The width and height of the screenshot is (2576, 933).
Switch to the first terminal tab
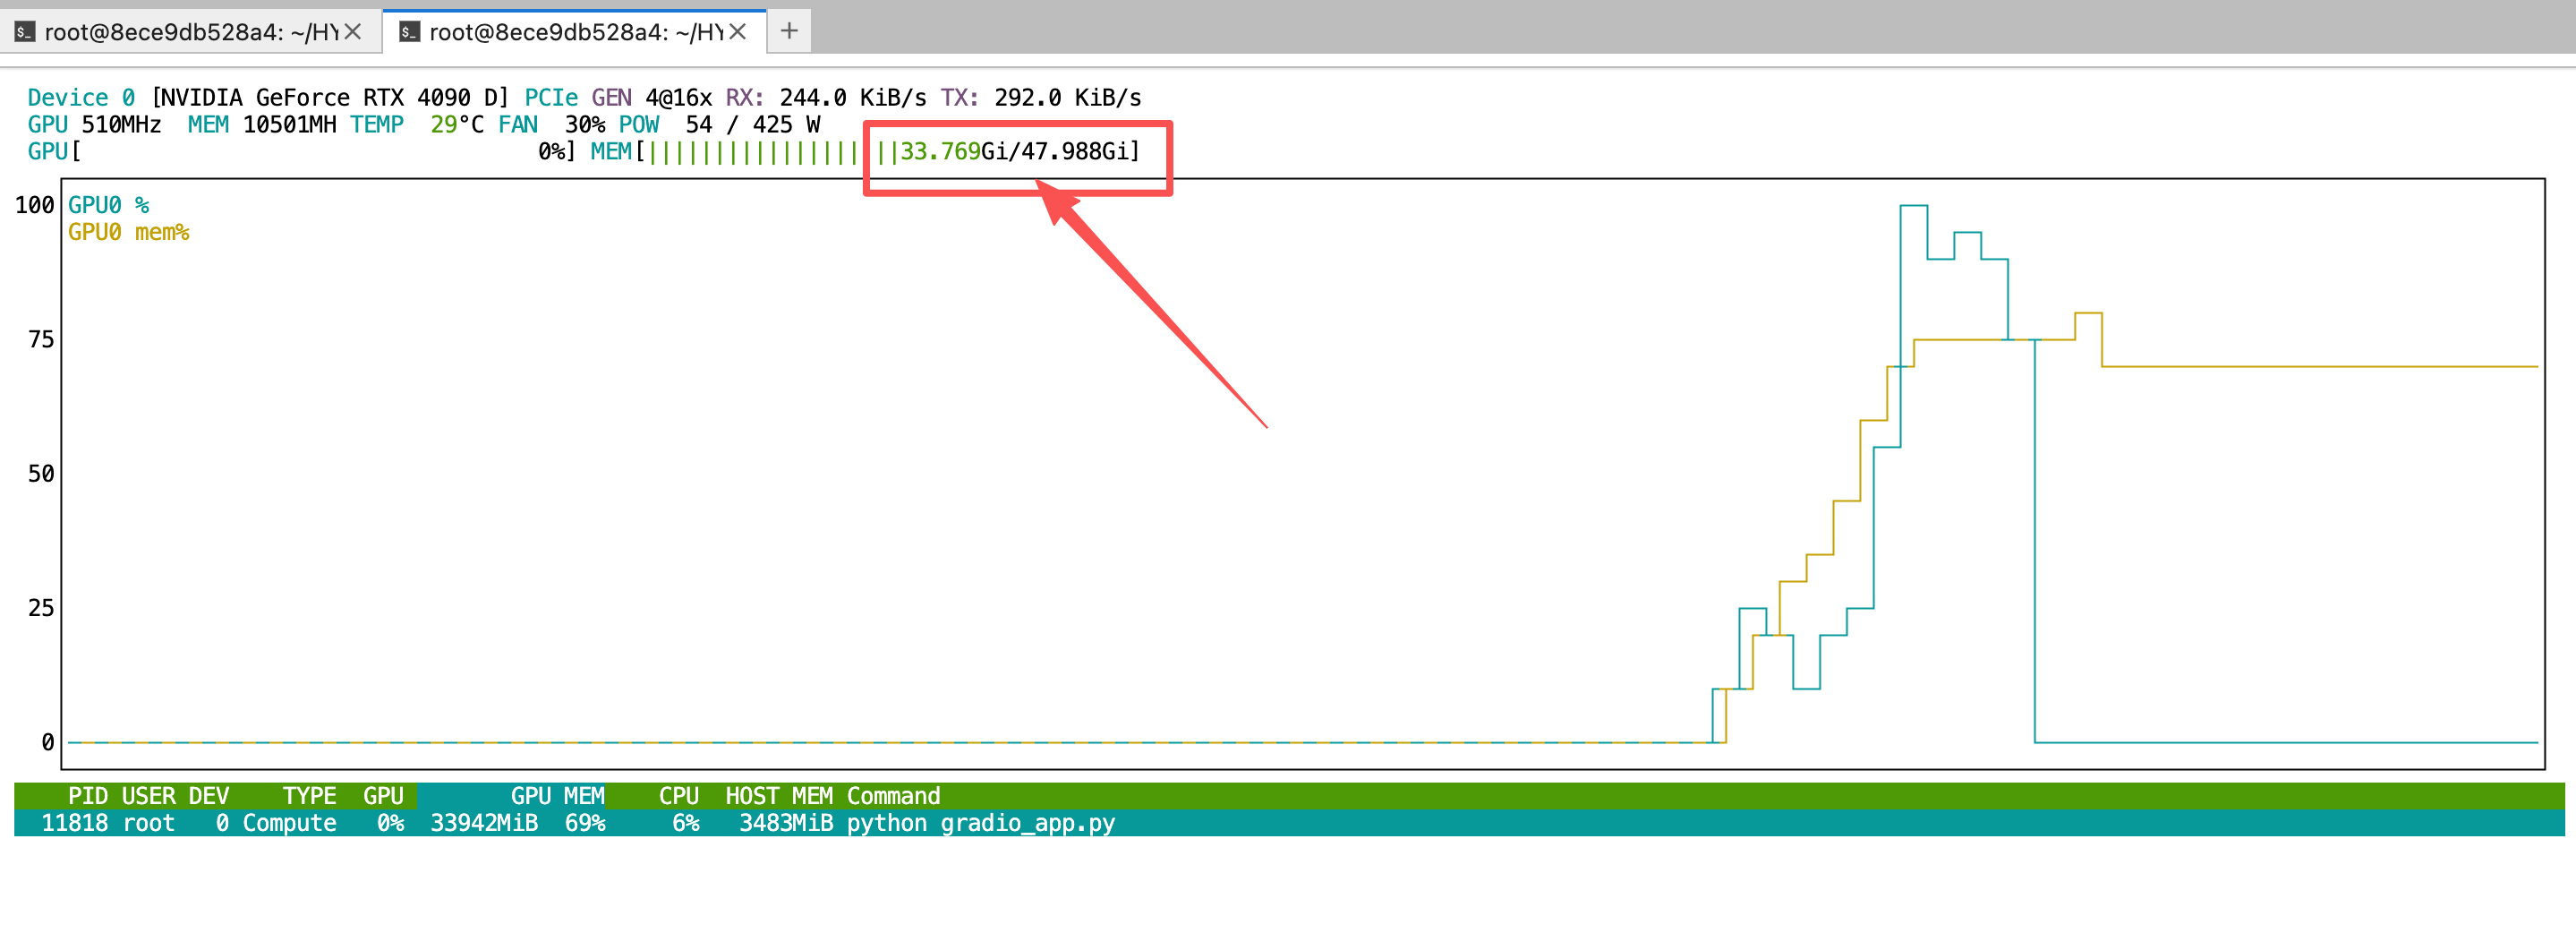190,32
